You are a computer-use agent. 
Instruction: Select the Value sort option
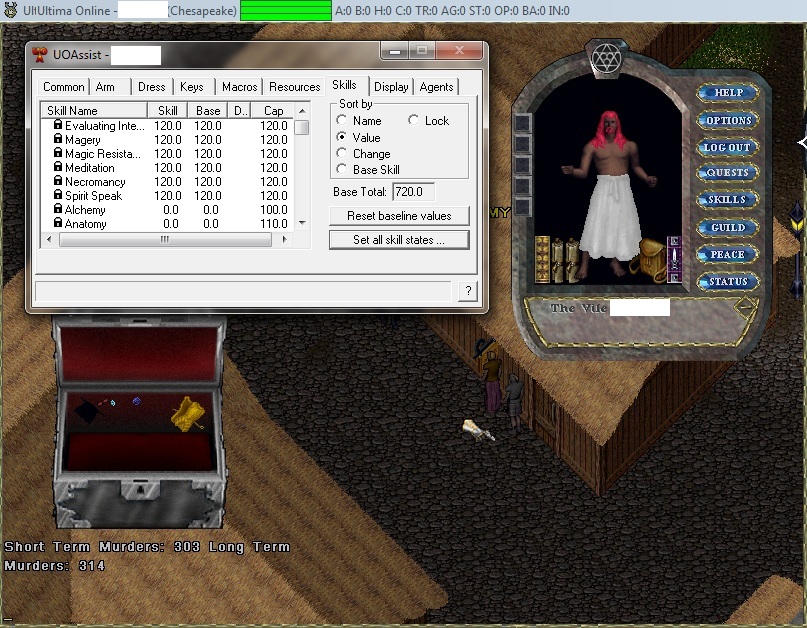point(341,137)
